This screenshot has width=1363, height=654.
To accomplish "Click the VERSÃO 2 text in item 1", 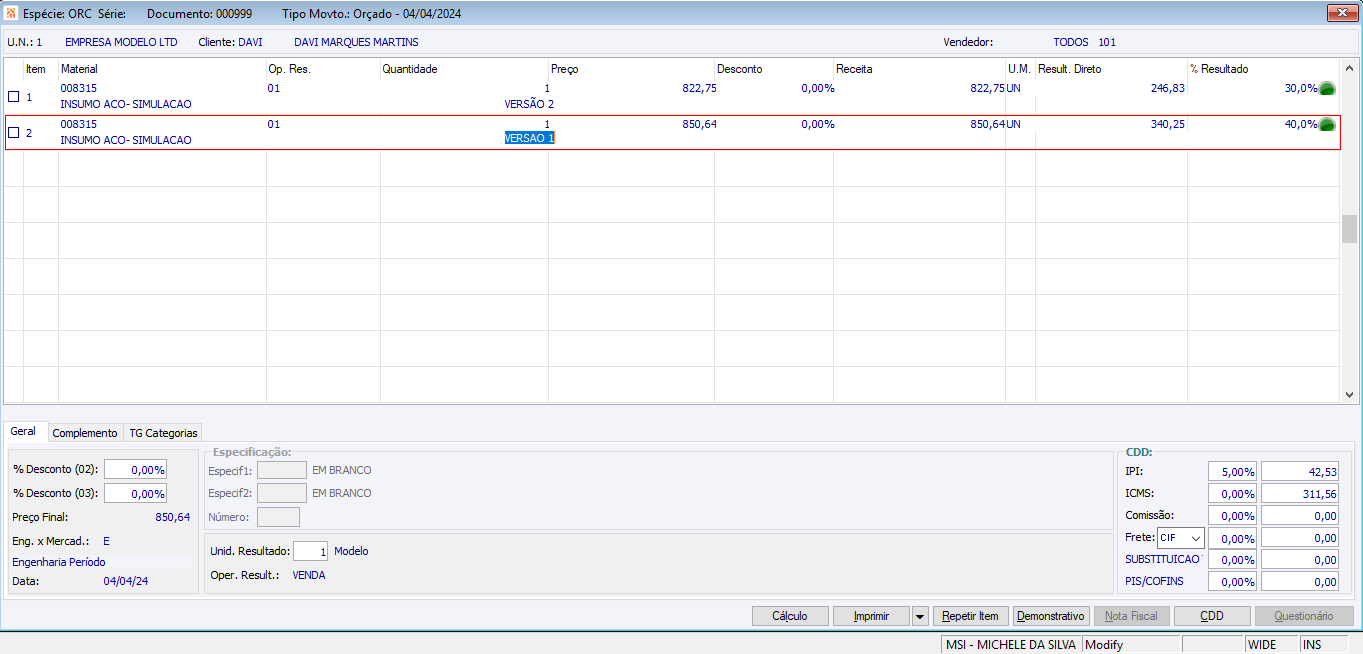I will tap(529, 104).
